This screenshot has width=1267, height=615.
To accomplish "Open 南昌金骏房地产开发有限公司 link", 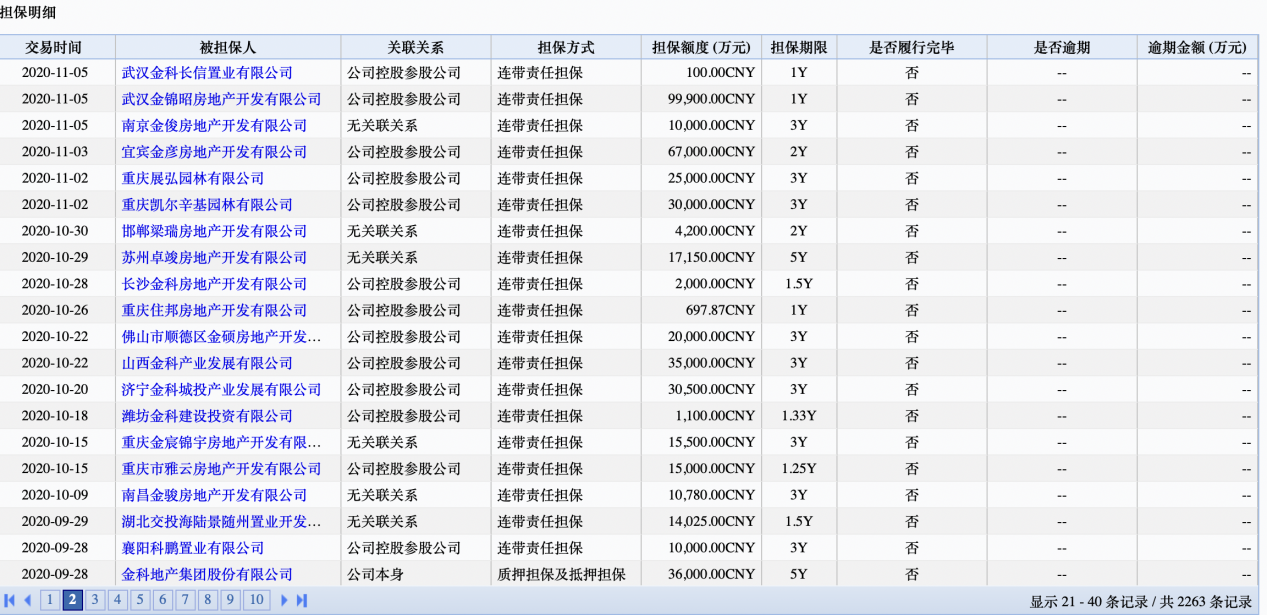I will tap(214, 495).
